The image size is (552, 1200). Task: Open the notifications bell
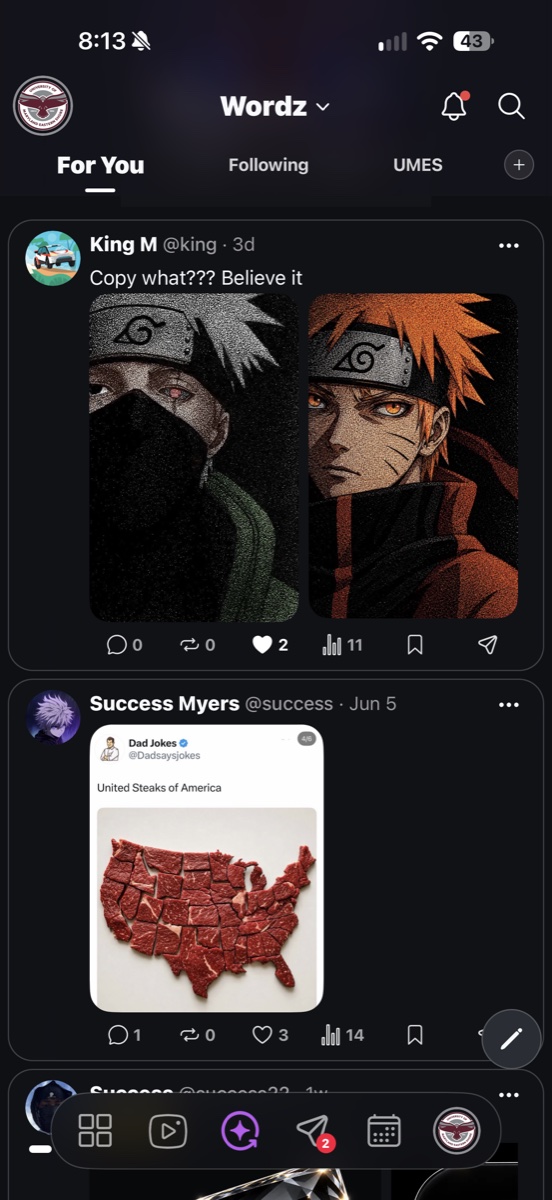click(455, 105)
